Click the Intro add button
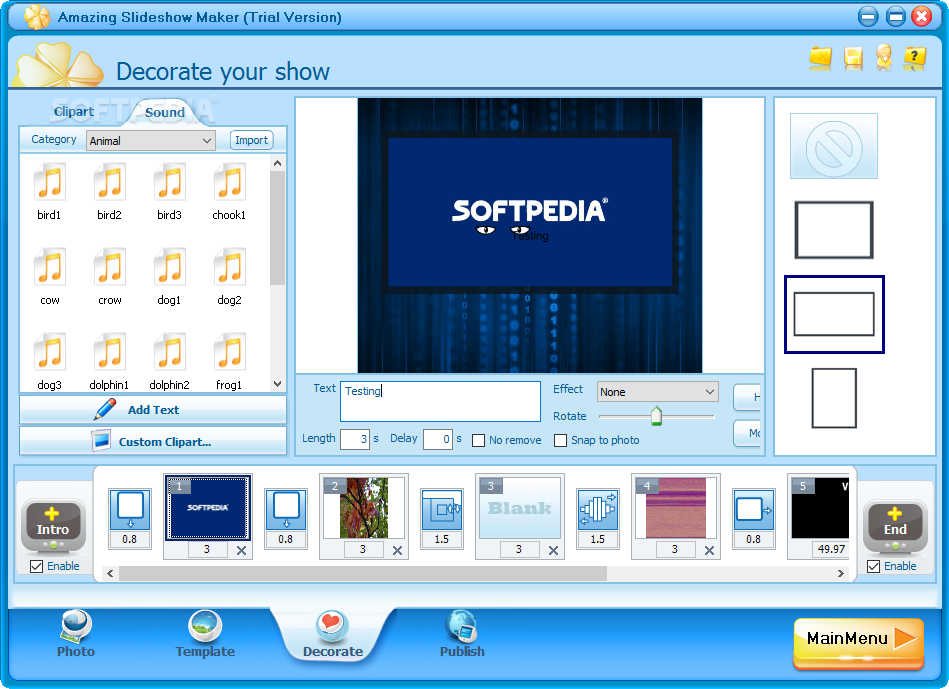Viewport: 949px width, 689px height. click(x=53, y=524)
